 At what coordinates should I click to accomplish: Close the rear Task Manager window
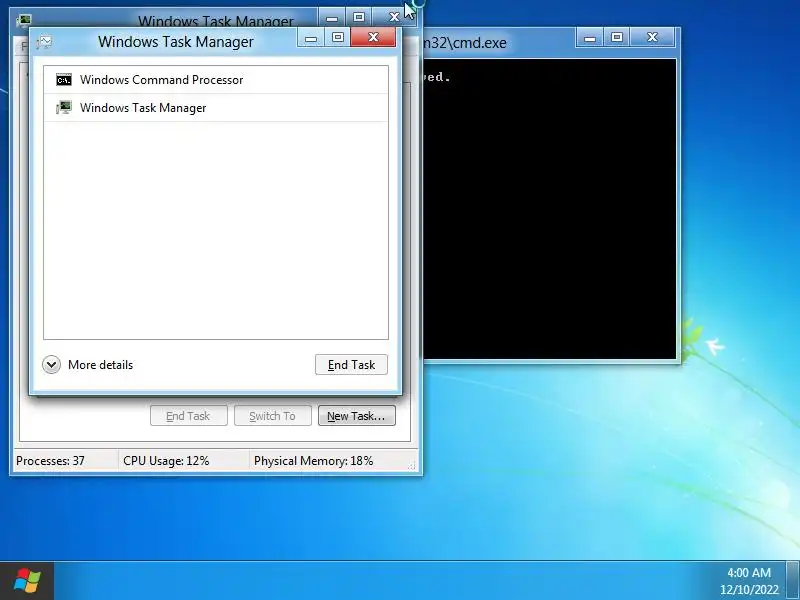(394, 17)
